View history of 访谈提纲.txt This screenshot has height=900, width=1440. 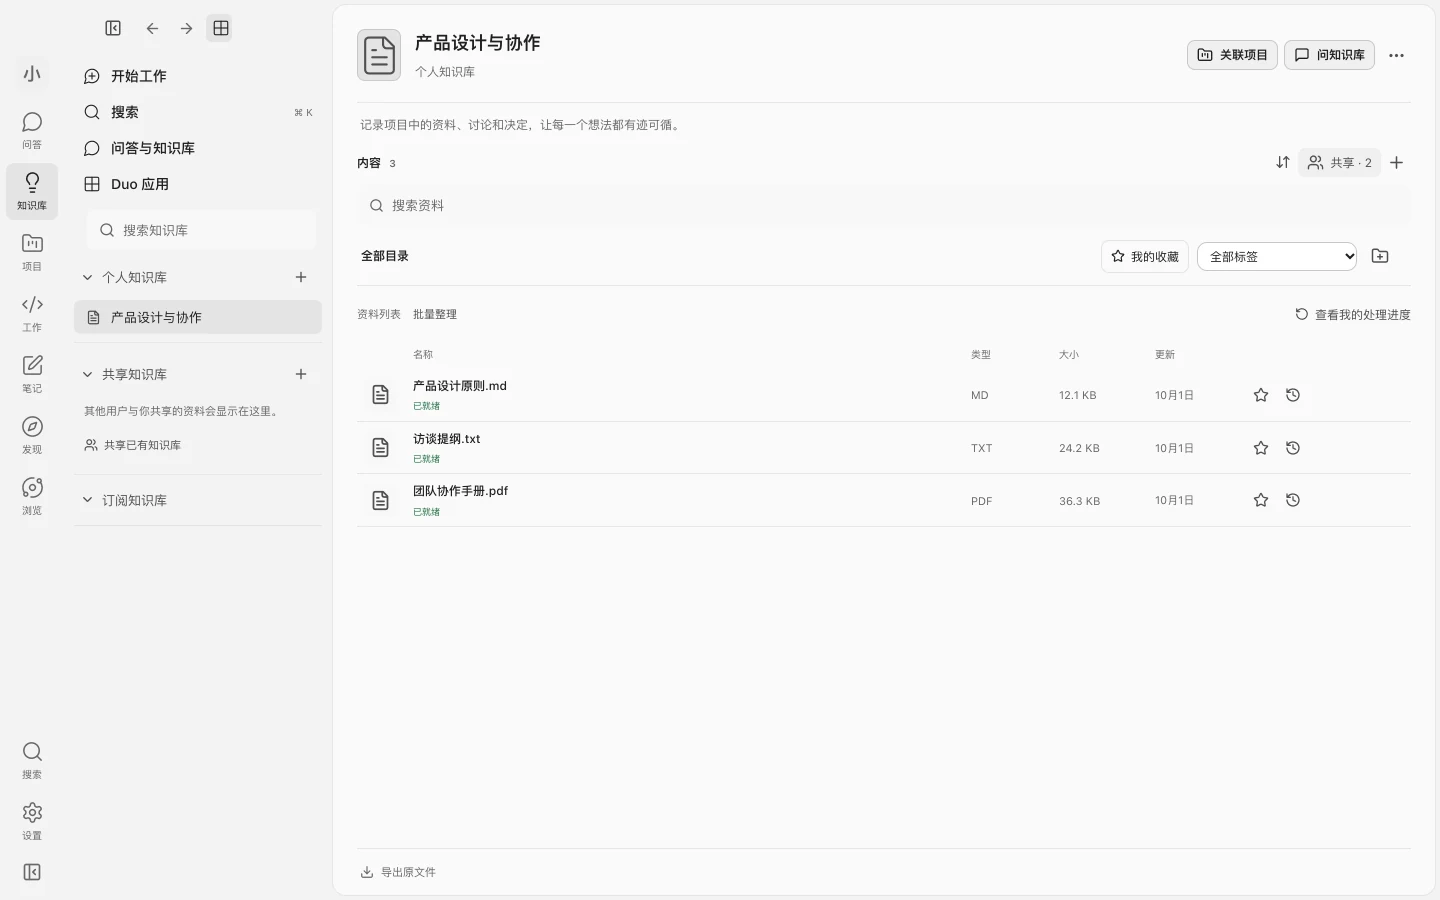coord(1293,448)
